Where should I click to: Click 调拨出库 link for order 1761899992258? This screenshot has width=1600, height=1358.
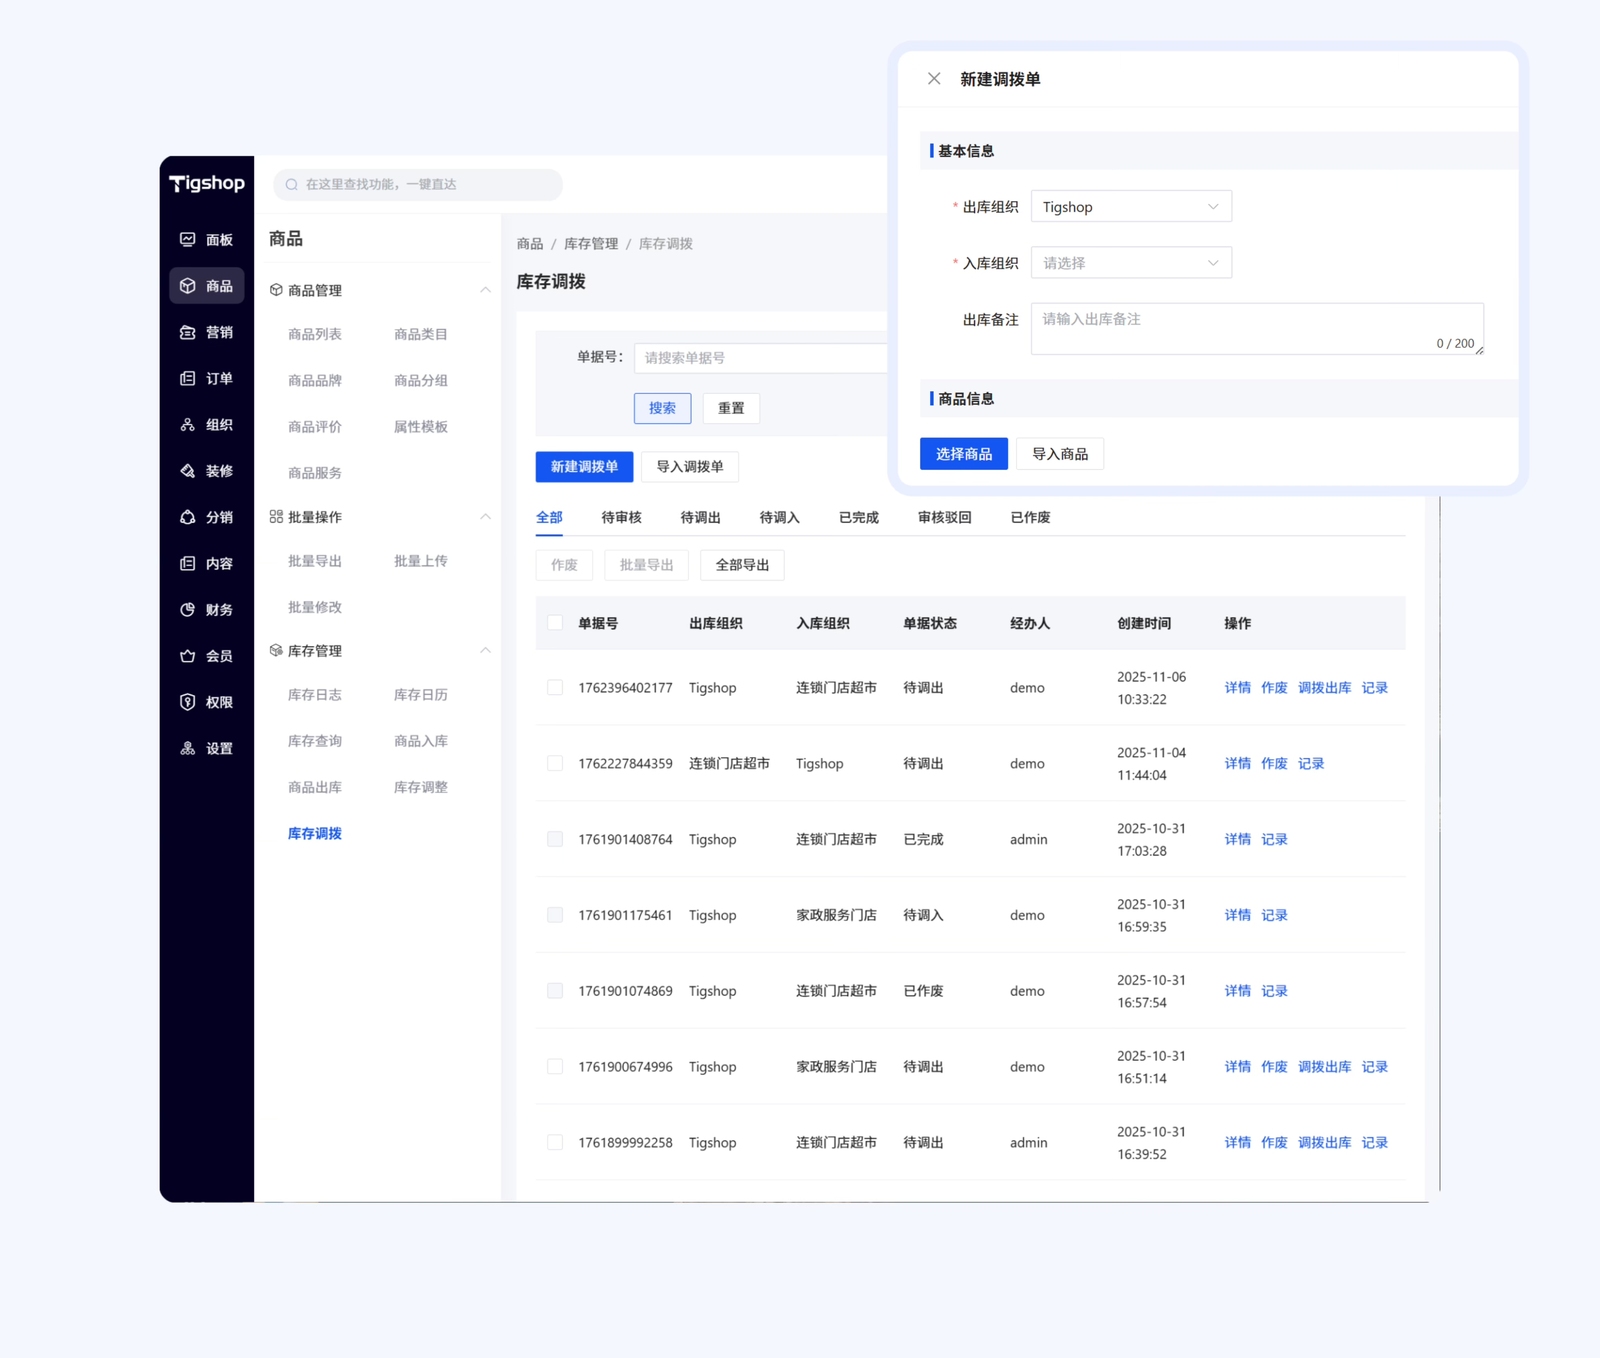[1324, 1142]
